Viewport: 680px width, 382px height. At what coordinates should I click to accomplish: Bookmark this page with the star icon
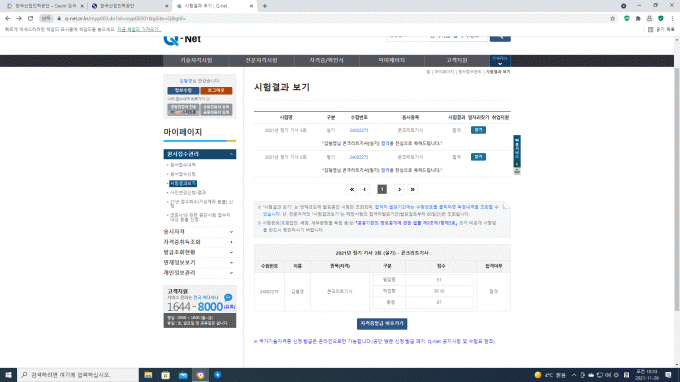click(612, 19)
